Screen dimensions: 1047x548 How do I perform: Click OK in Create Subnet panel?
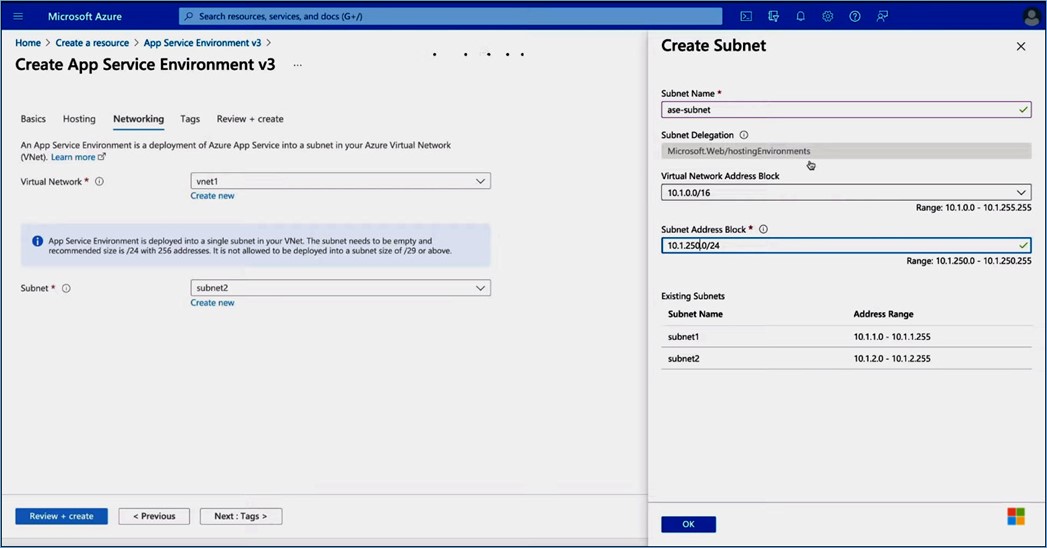pos(688,524)
